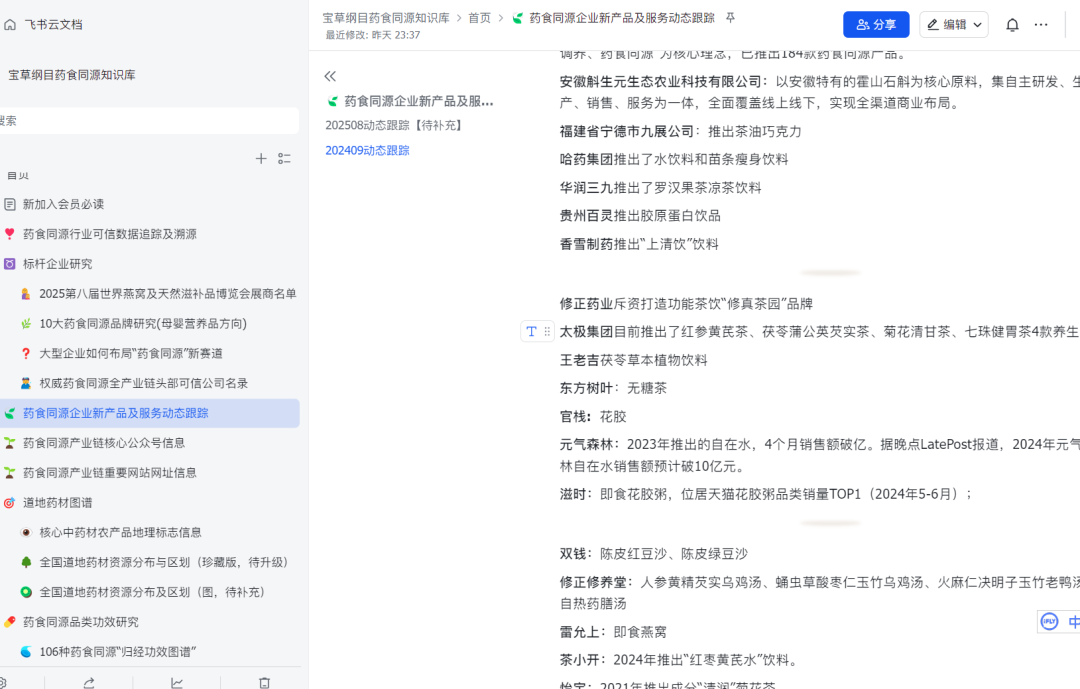
Task: Click the 分享 button
Action: 876,24
